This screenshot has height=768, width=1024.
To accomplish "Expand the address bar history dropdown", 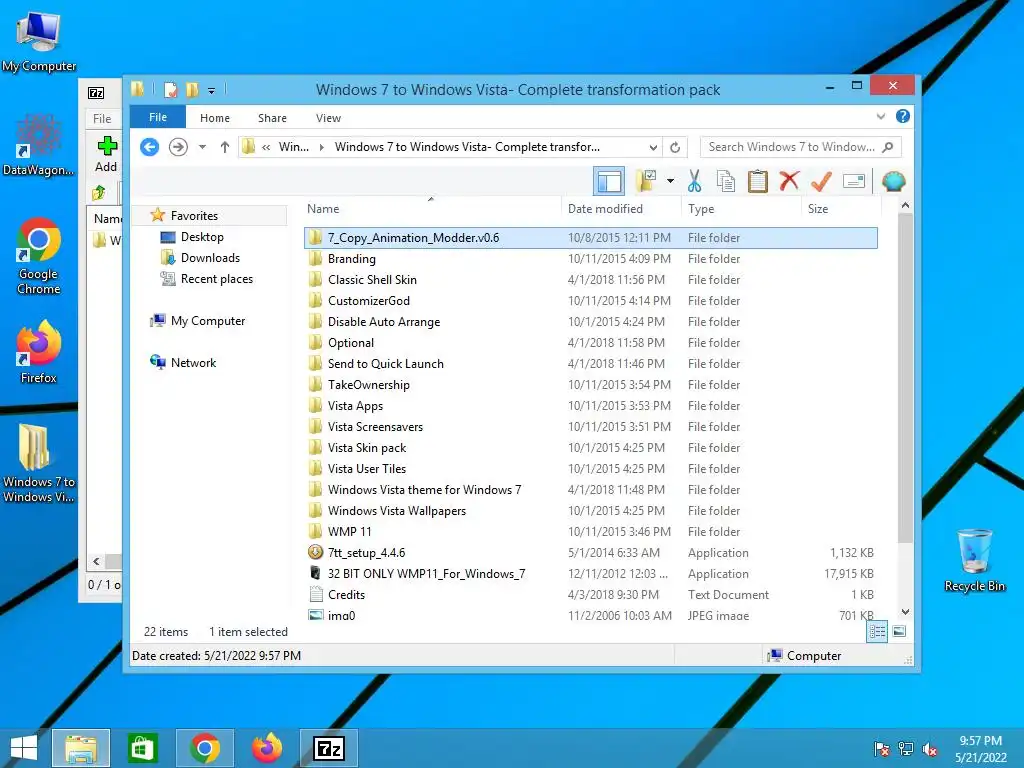I will point(652,147).
